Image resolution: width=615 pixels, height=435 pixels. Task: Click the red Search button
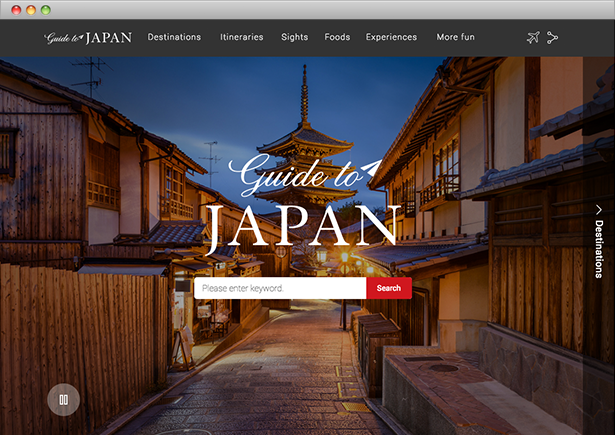(389, 288)
